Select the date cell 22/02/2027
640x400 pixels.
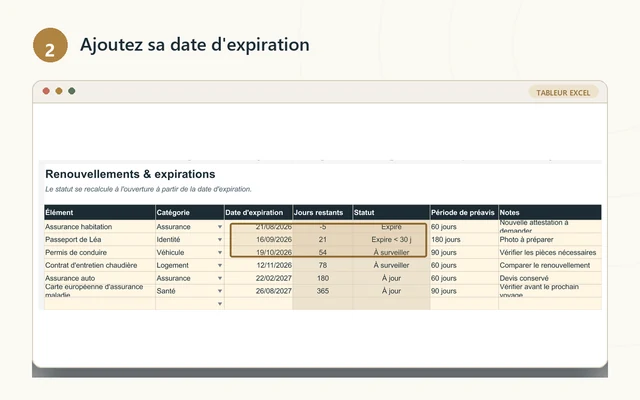pos(258,278)
